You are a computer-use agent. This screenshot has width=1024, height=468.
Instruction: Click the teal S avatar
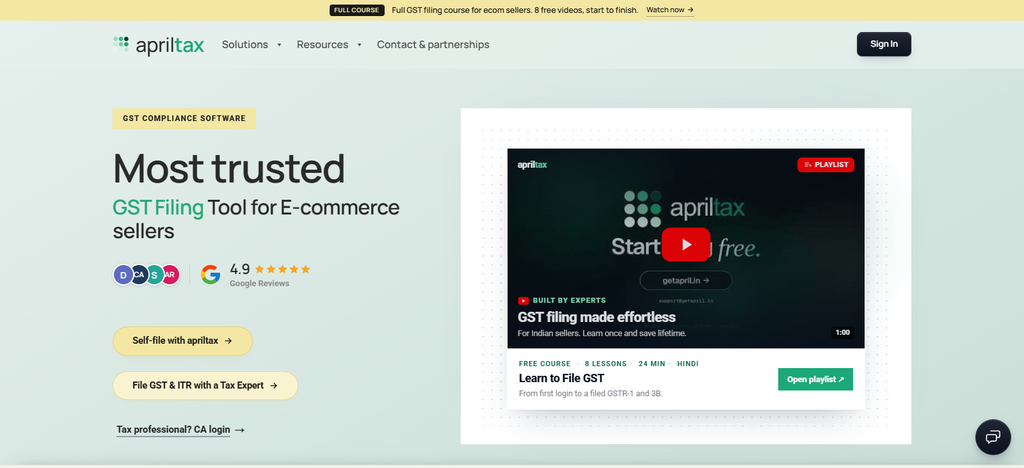coord(154,275)
